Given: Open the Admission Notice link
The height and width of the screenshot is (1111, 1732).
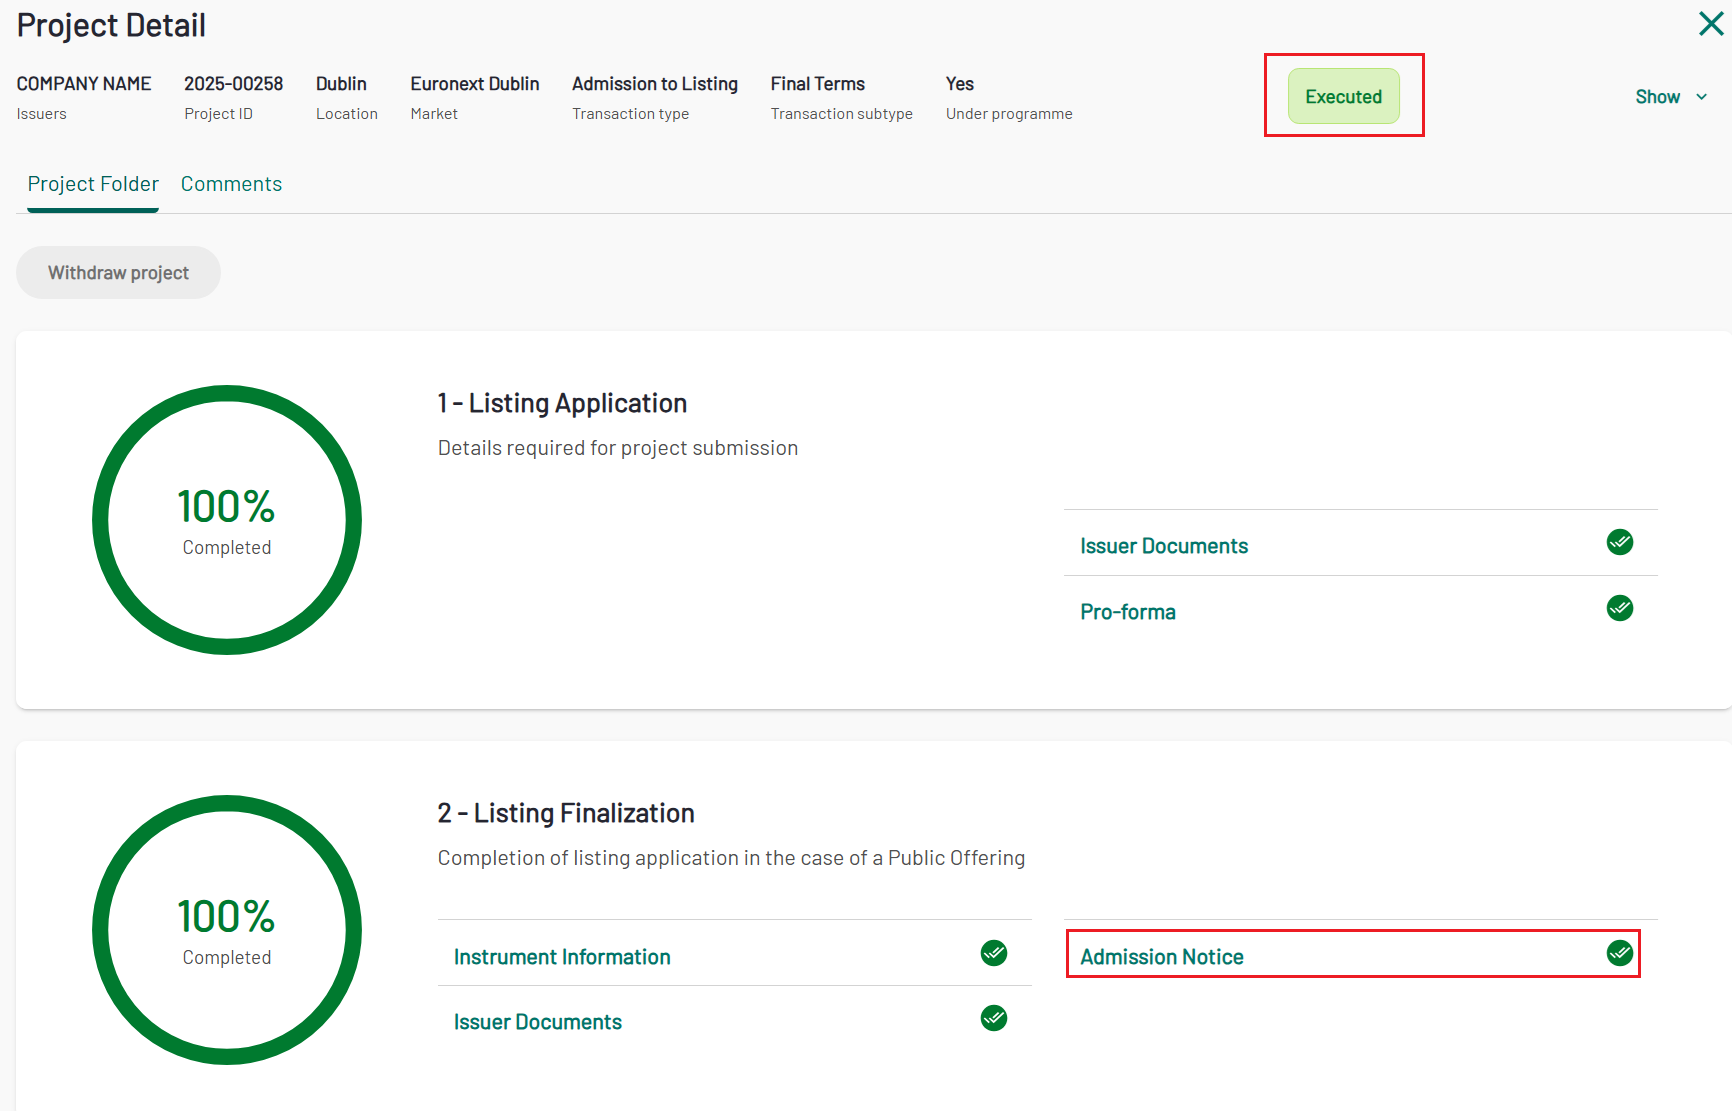Looking at the screenshot, I should 1161,957.
